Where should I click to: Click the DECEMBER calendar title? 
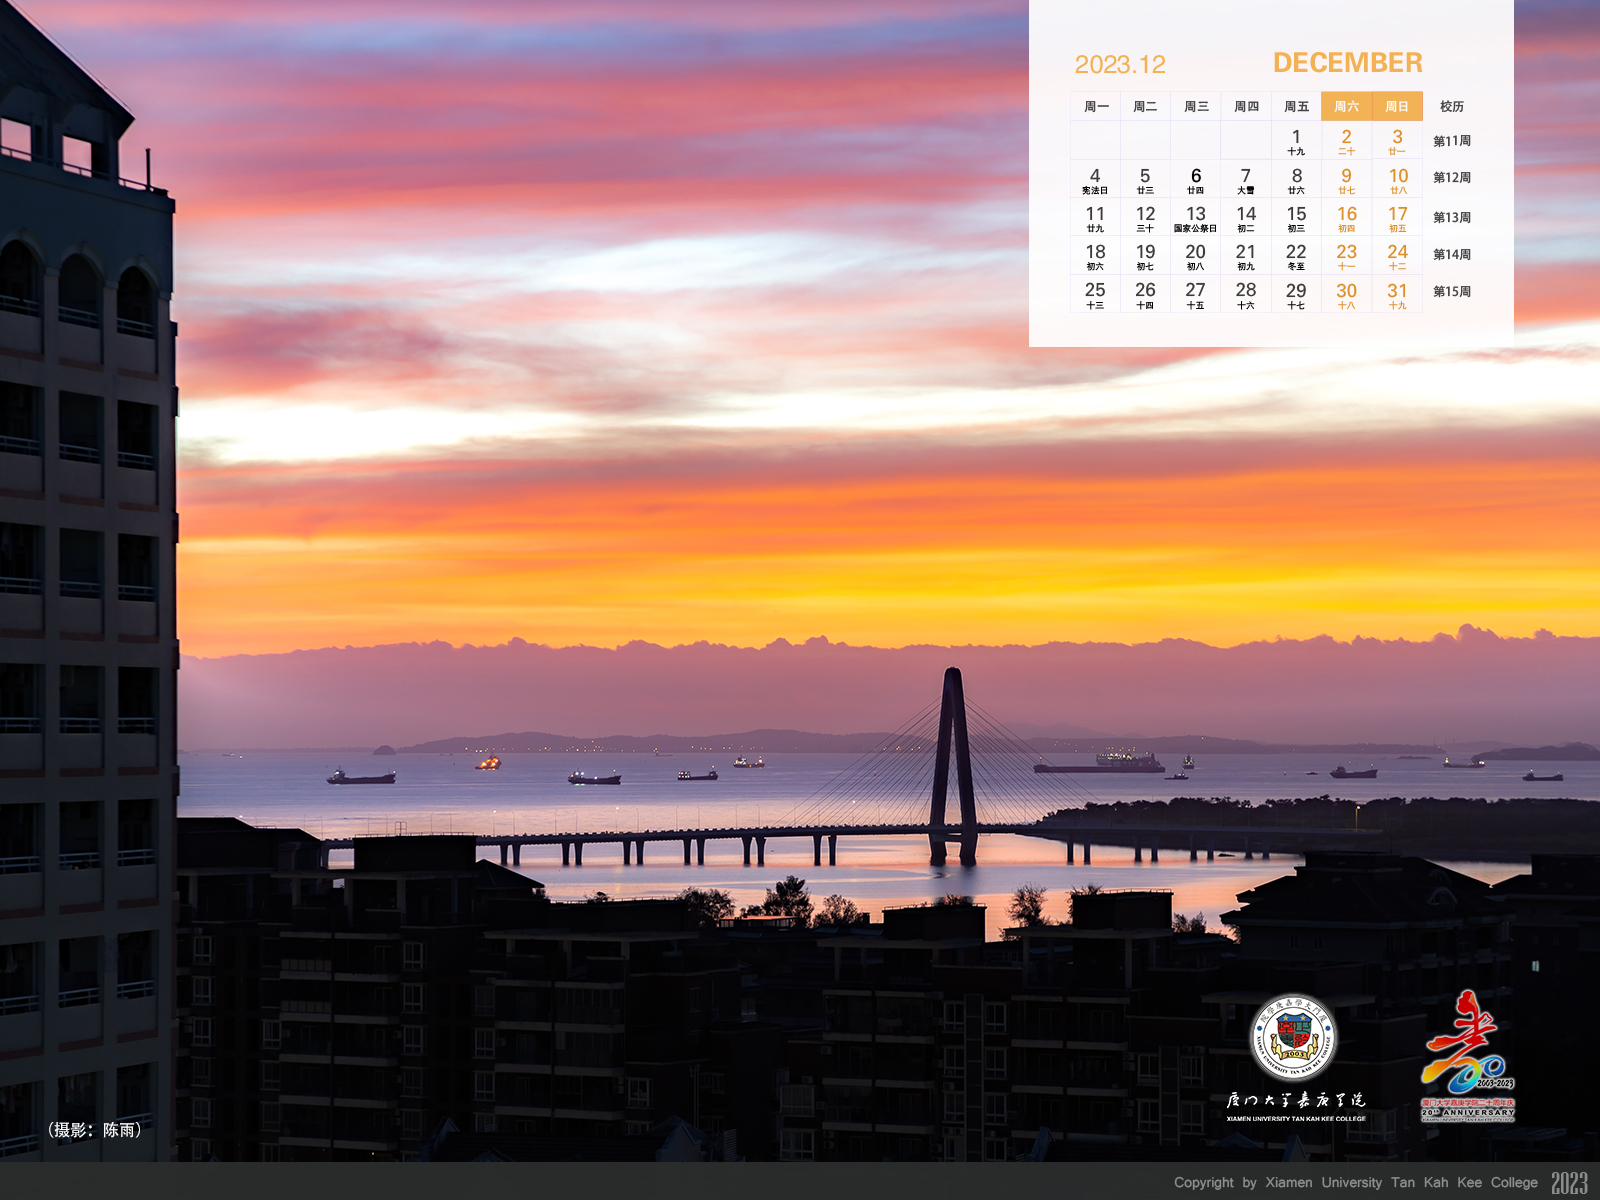[1347, 63]
